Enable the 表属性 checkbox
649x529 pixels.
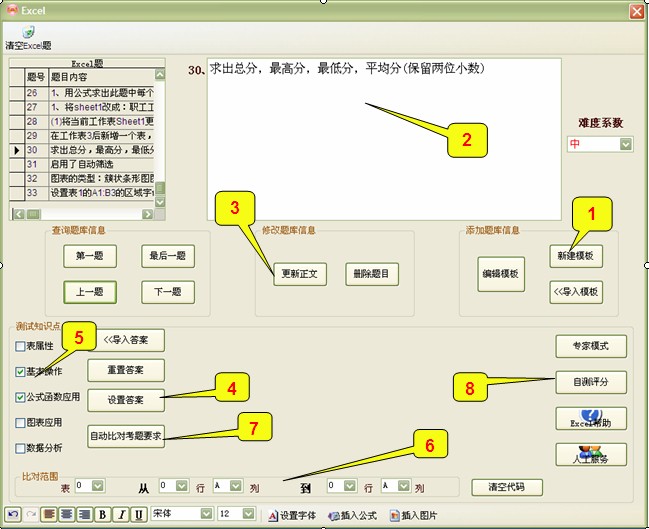(20, 346)
